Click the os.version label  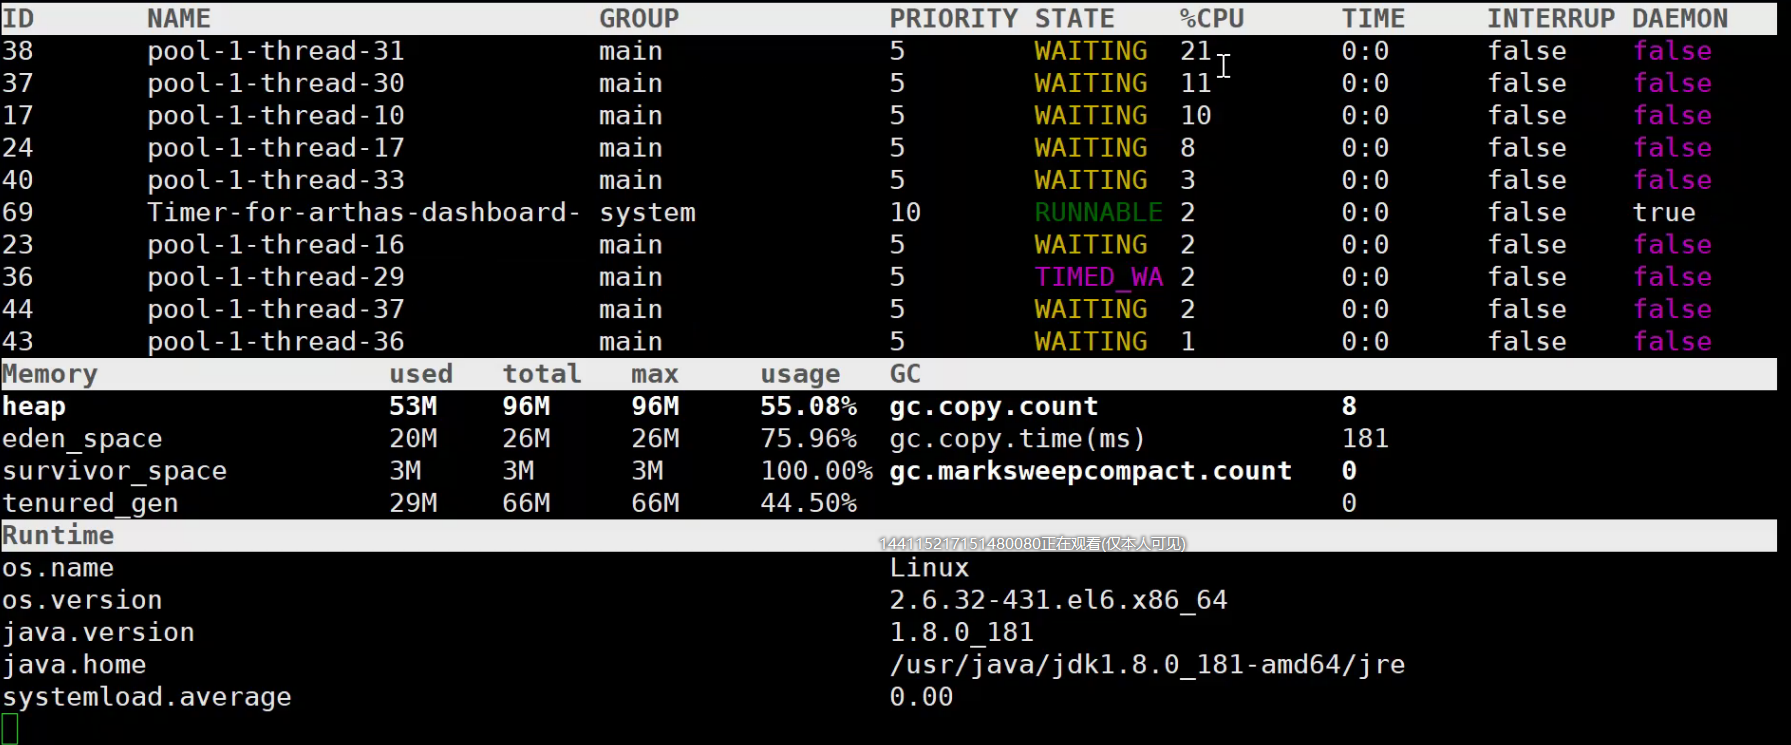82,600
